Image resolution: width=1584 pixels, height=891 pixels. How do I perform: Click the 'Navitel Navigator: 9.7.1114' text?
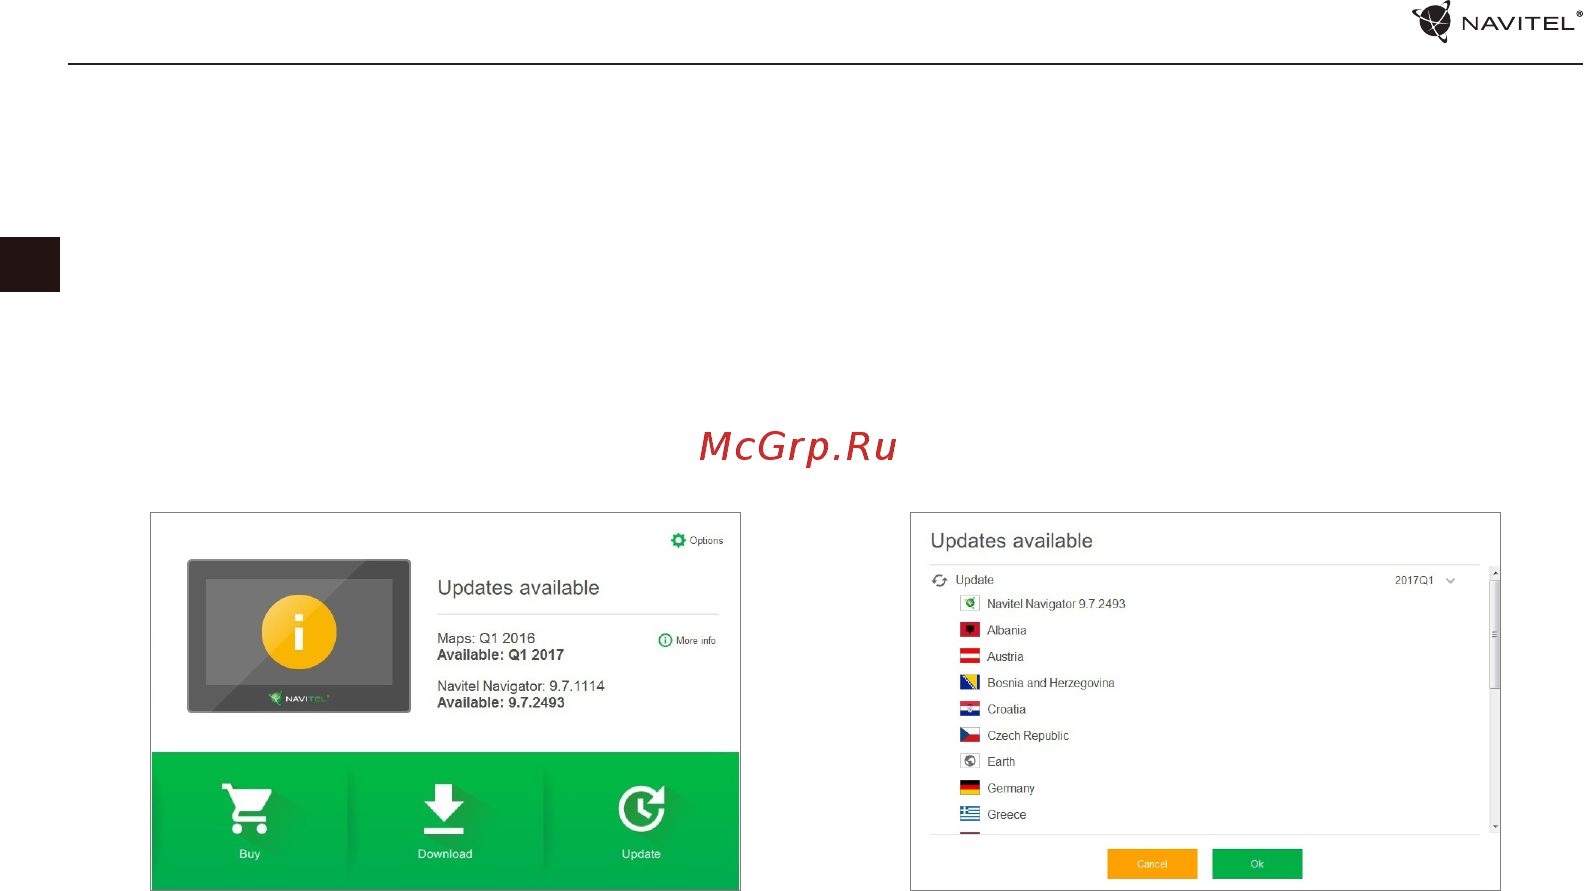pos(521,686)
